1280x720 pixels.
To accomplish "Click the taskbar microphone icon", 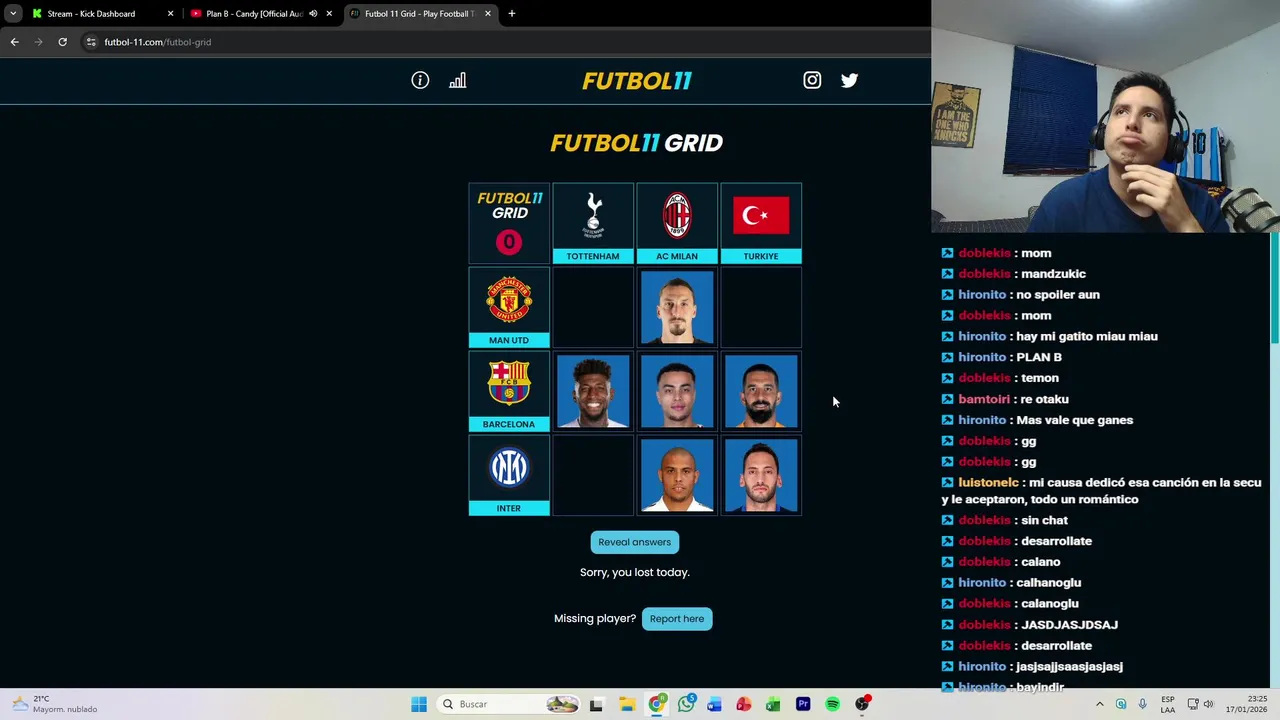I will pyautogui.click(x=1142, y=704).
